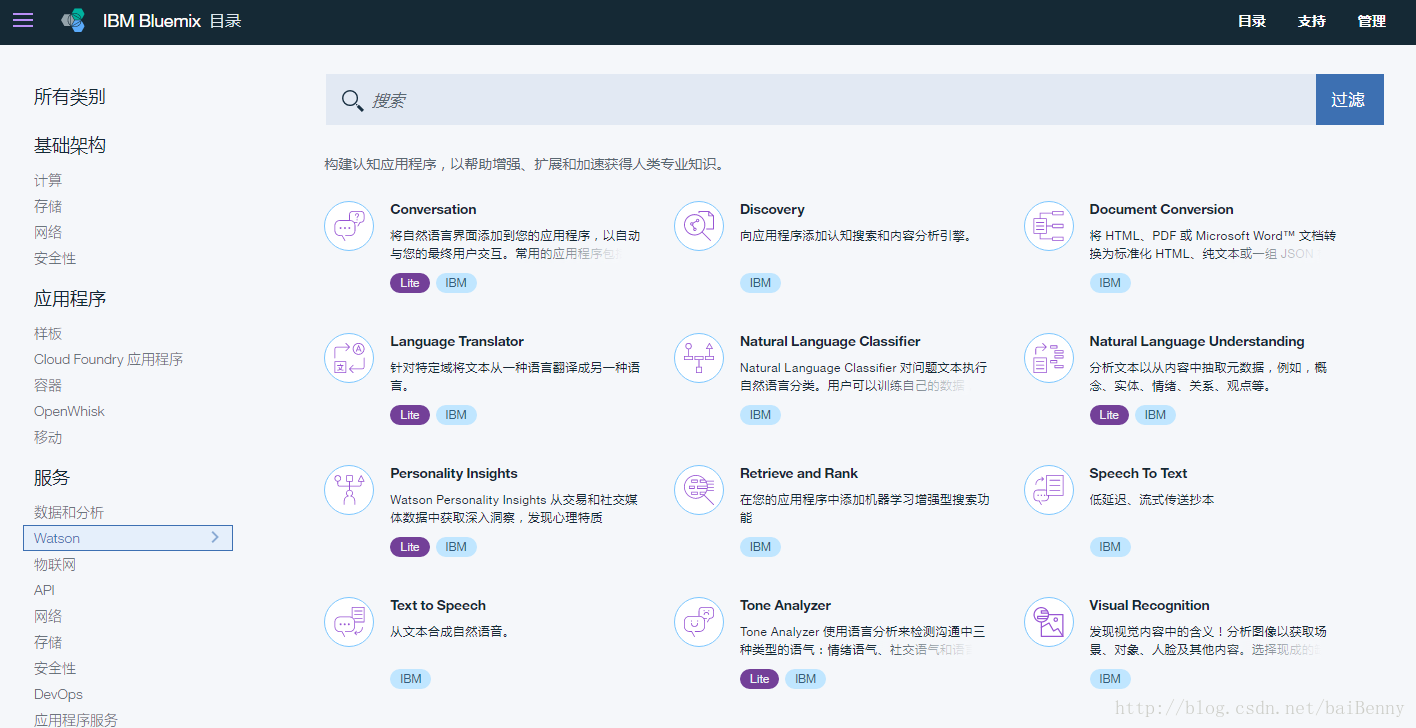
Task: Open the Text to Speech icon
Action: coord(349,622)
